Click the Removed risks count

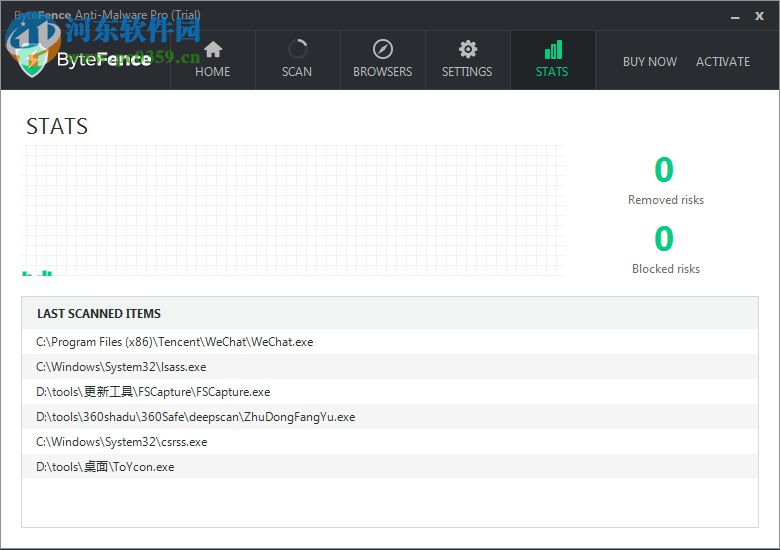tap(664, 170)
